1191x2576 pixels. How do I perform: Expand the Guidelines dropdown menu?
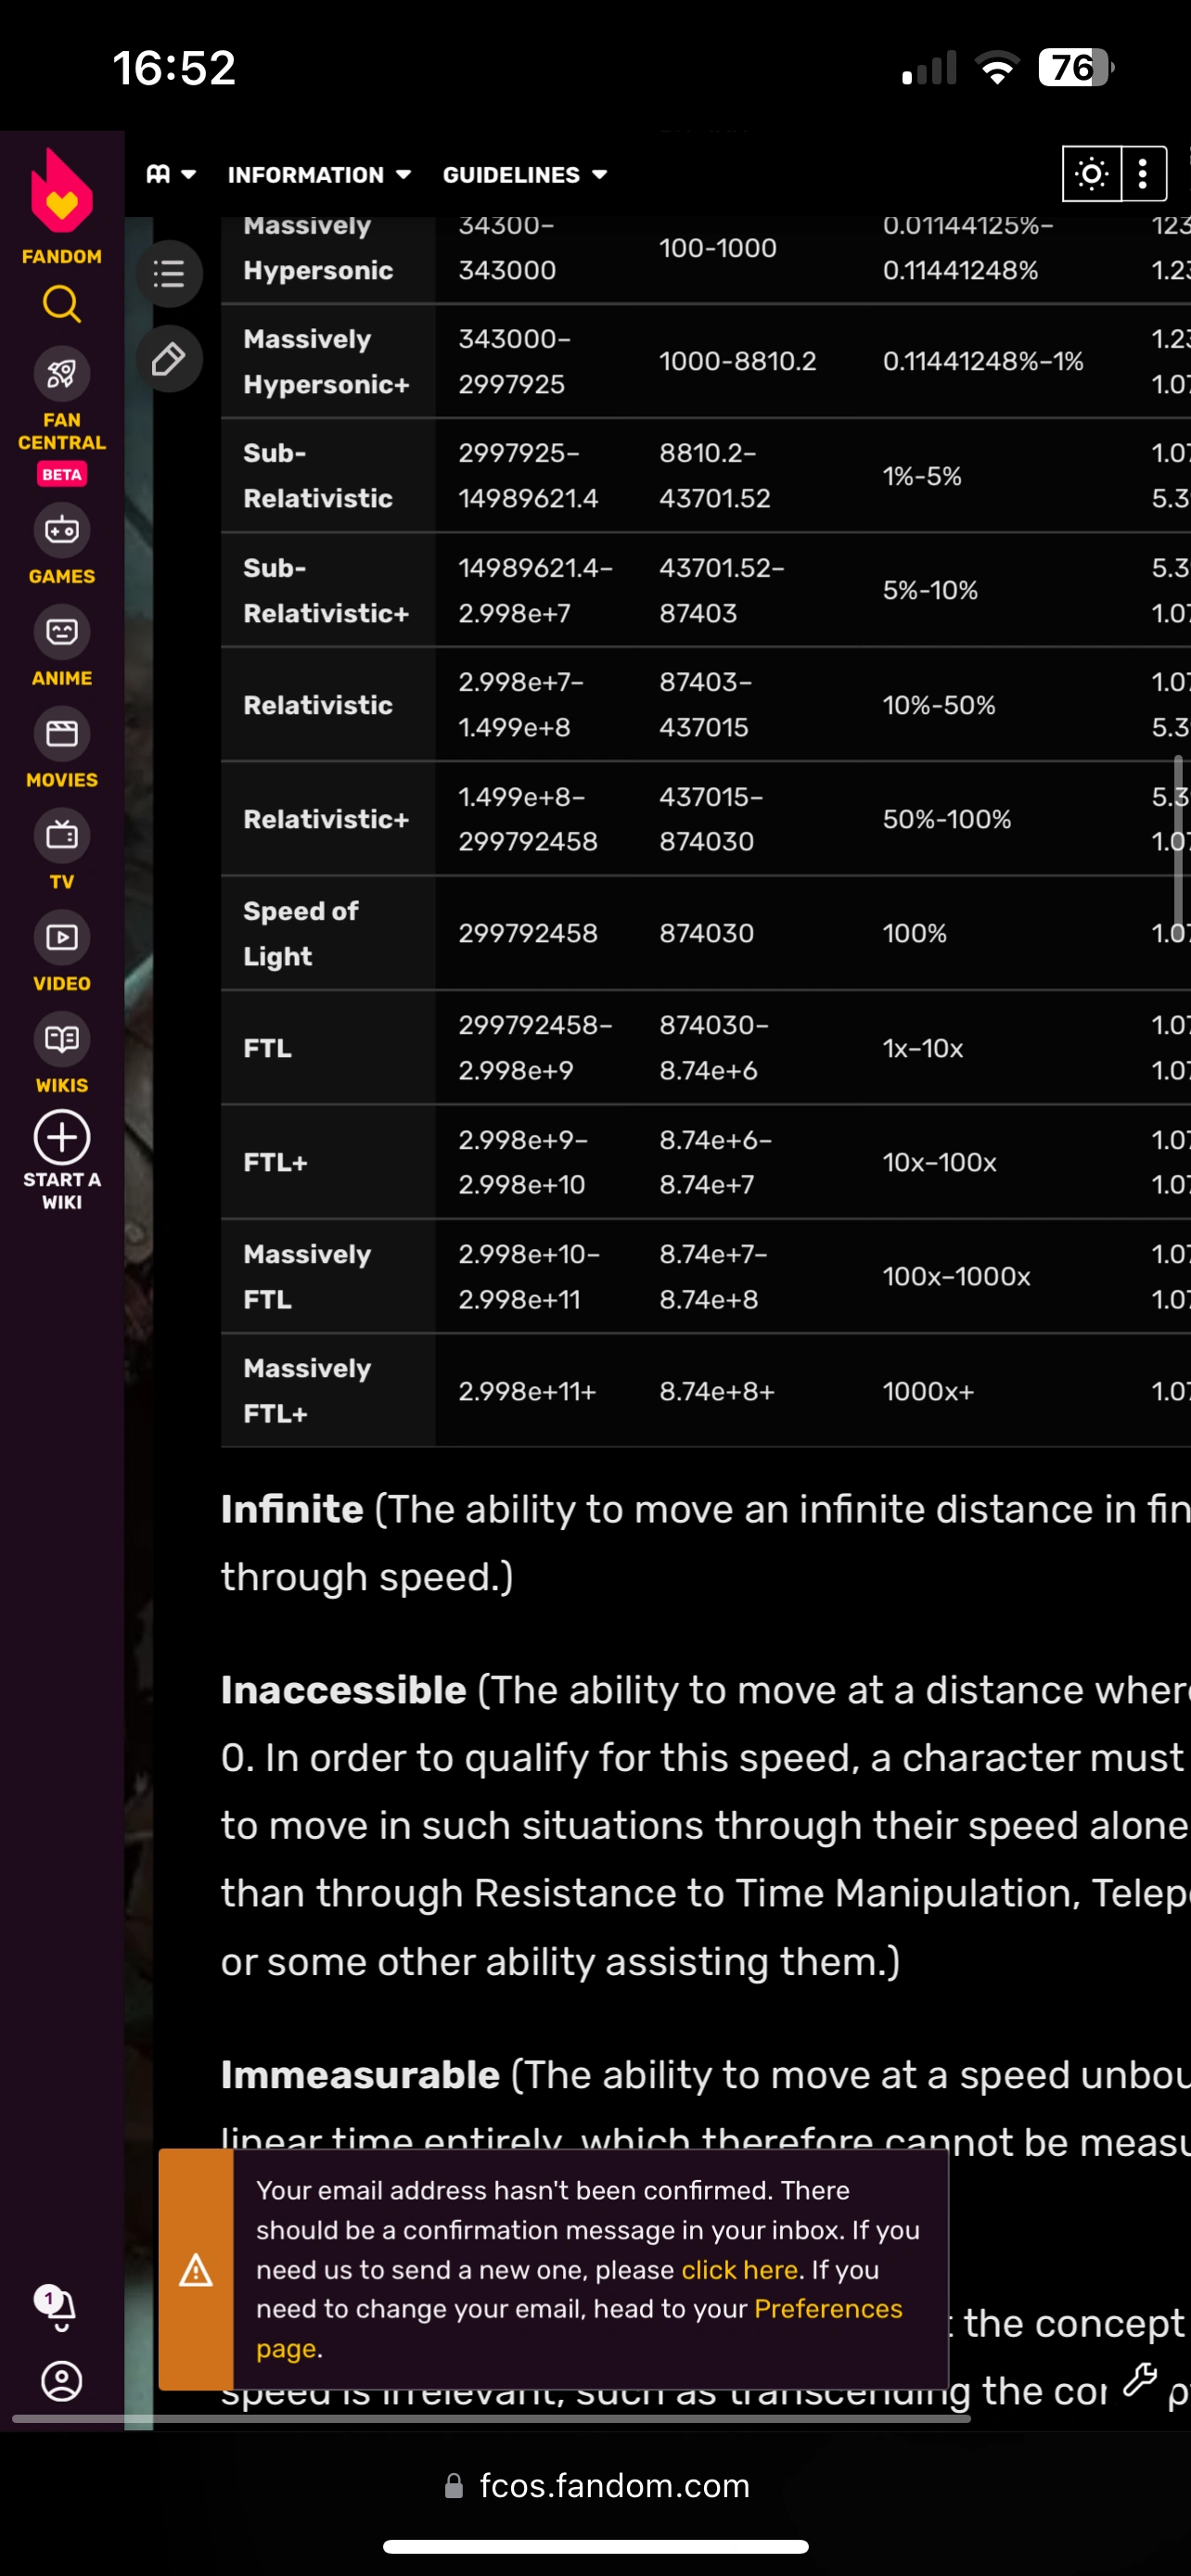point(525,175)
